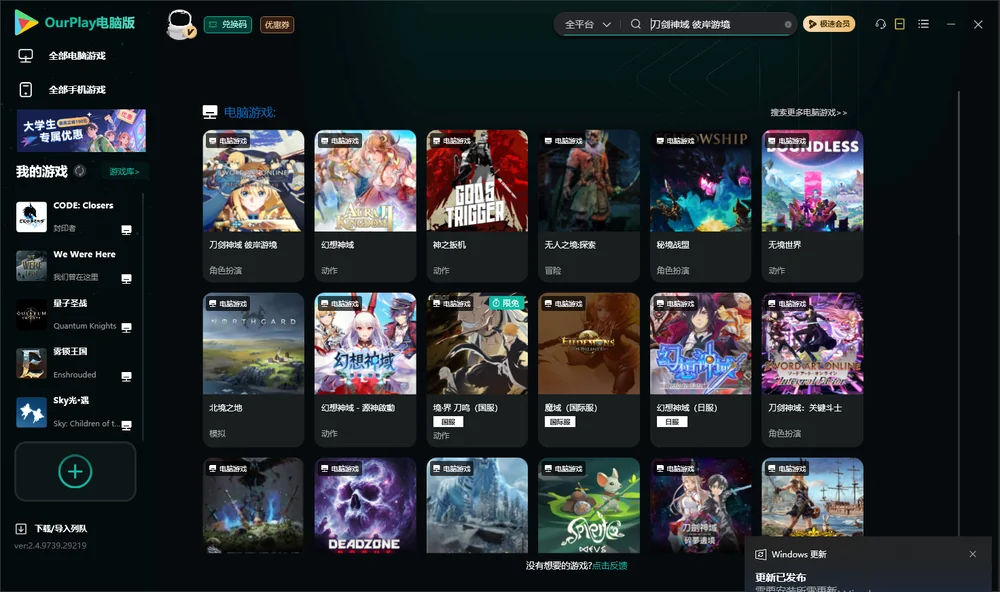Open 幻想神域 (日服) card

[x=701, y=369]
